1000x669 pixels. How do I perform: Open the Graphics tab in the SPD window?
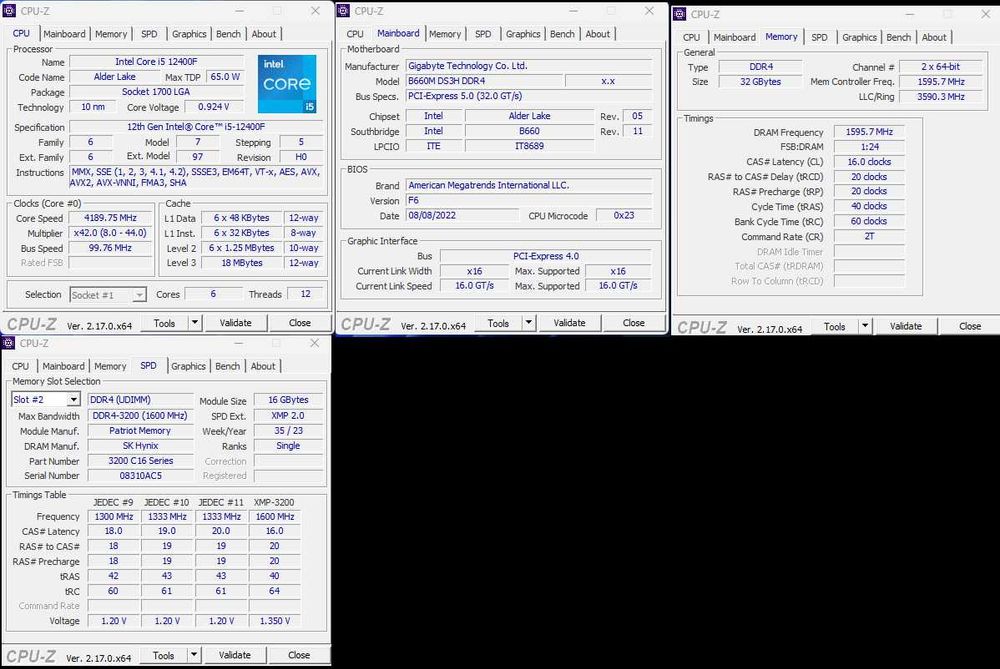[188, 366]
